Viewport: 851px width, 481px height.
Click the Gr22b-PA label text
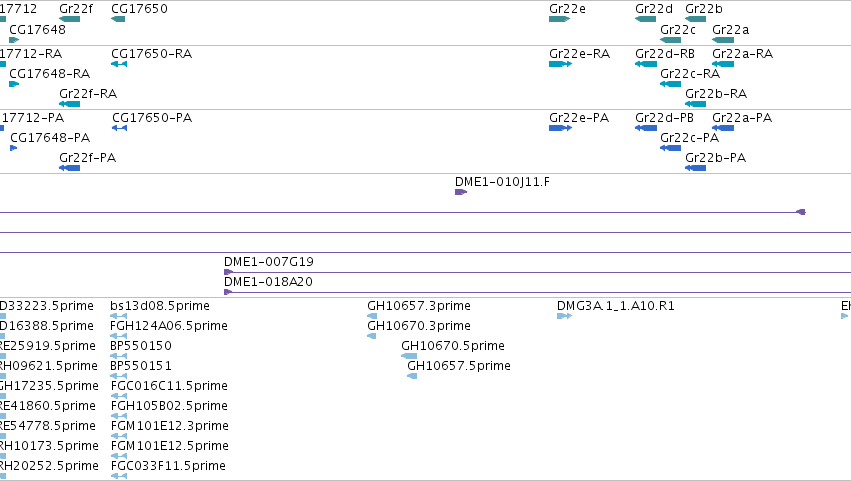tap(715, 158)
